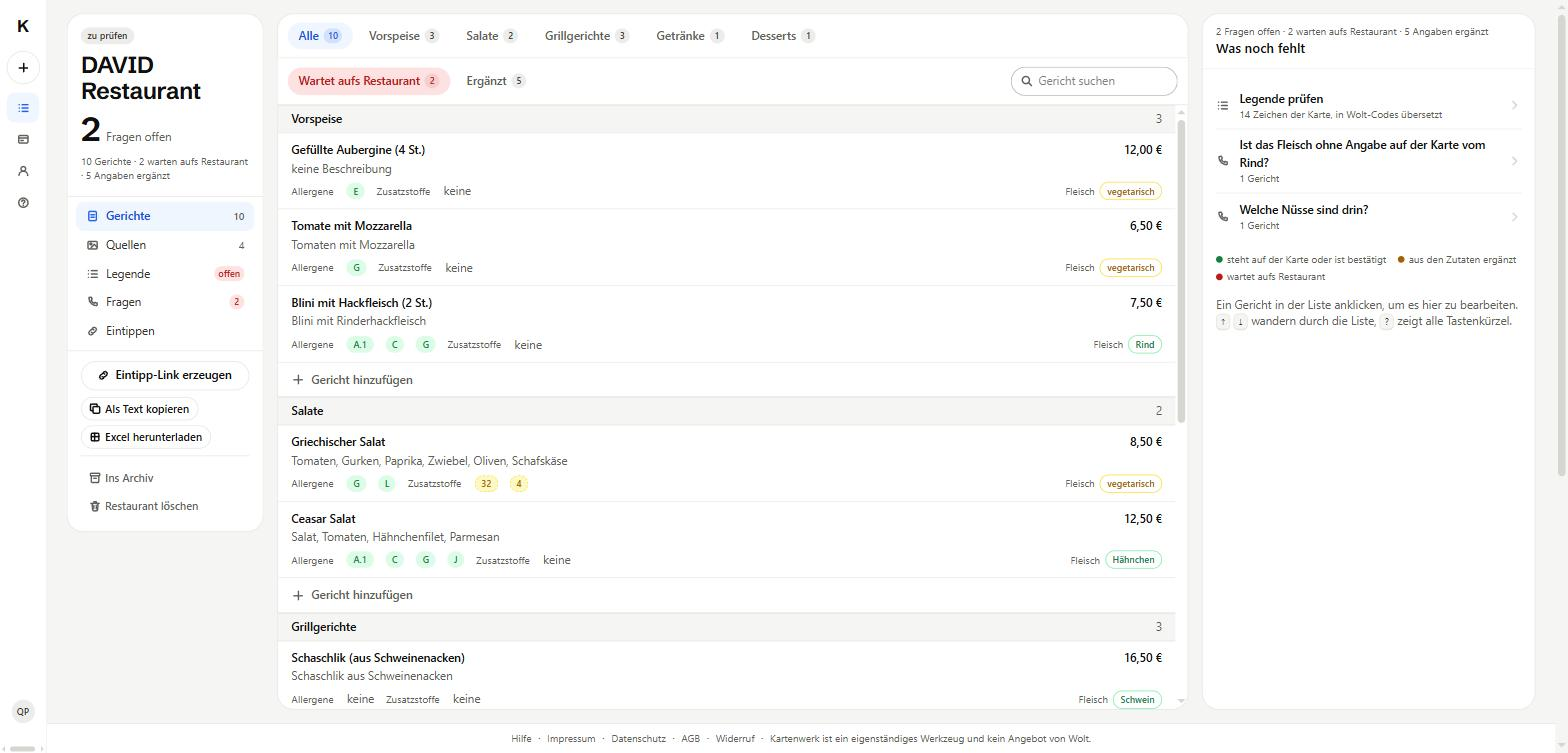Click the plus icon in the left rail
This screenshot has height=753, width=1568.
pyautogui.click(x=23, y=68)
